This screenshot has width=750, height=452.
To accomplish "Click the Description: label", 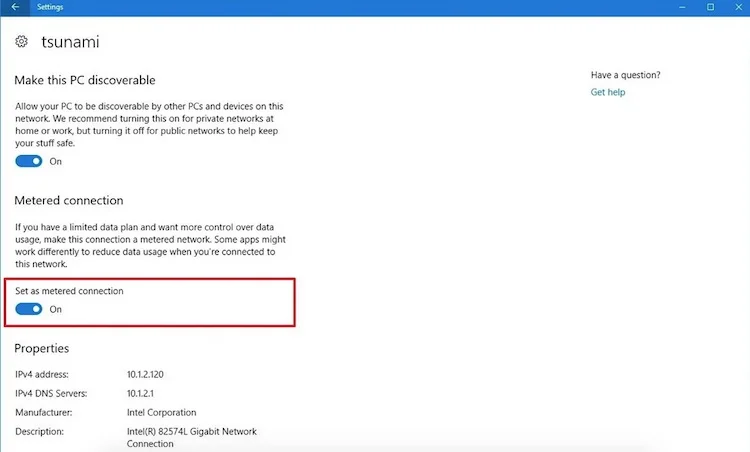I will click(39, 431).
